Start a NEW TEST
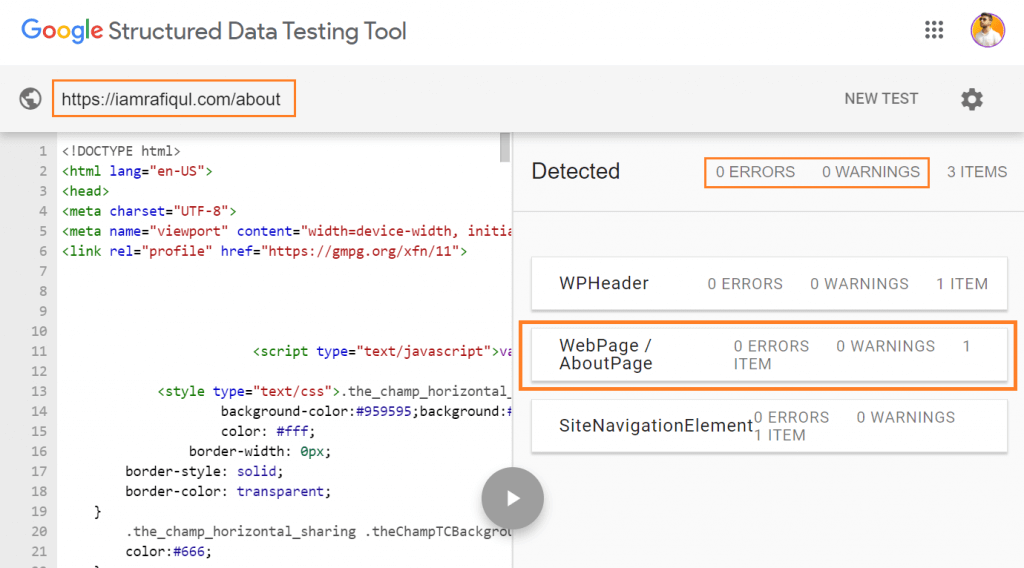The width and height of the screenshot is (1024, 568). 881,99
